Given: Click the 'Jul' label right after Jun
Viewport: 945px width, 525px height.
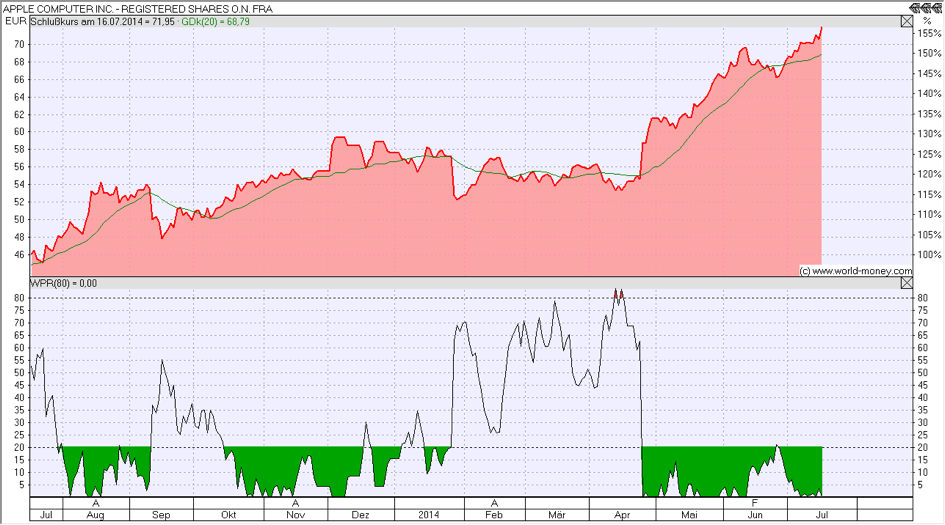Looking at the screenshot, I should point(821,515).
